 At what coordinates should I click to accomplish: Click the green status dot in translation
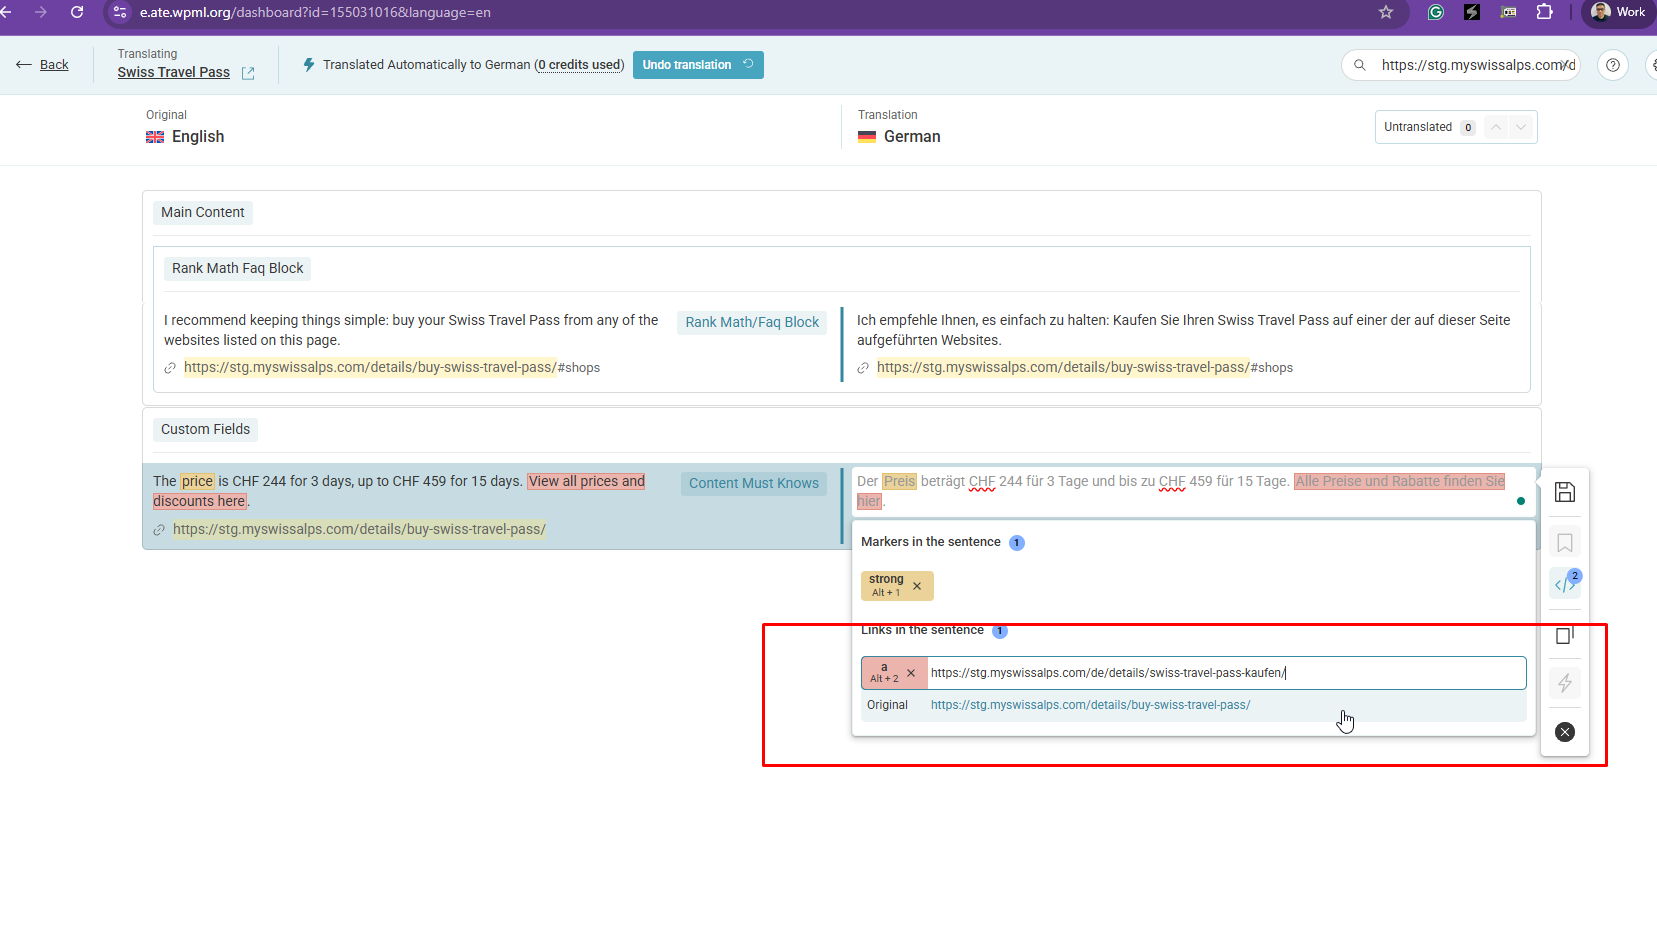coord(1521,501)
